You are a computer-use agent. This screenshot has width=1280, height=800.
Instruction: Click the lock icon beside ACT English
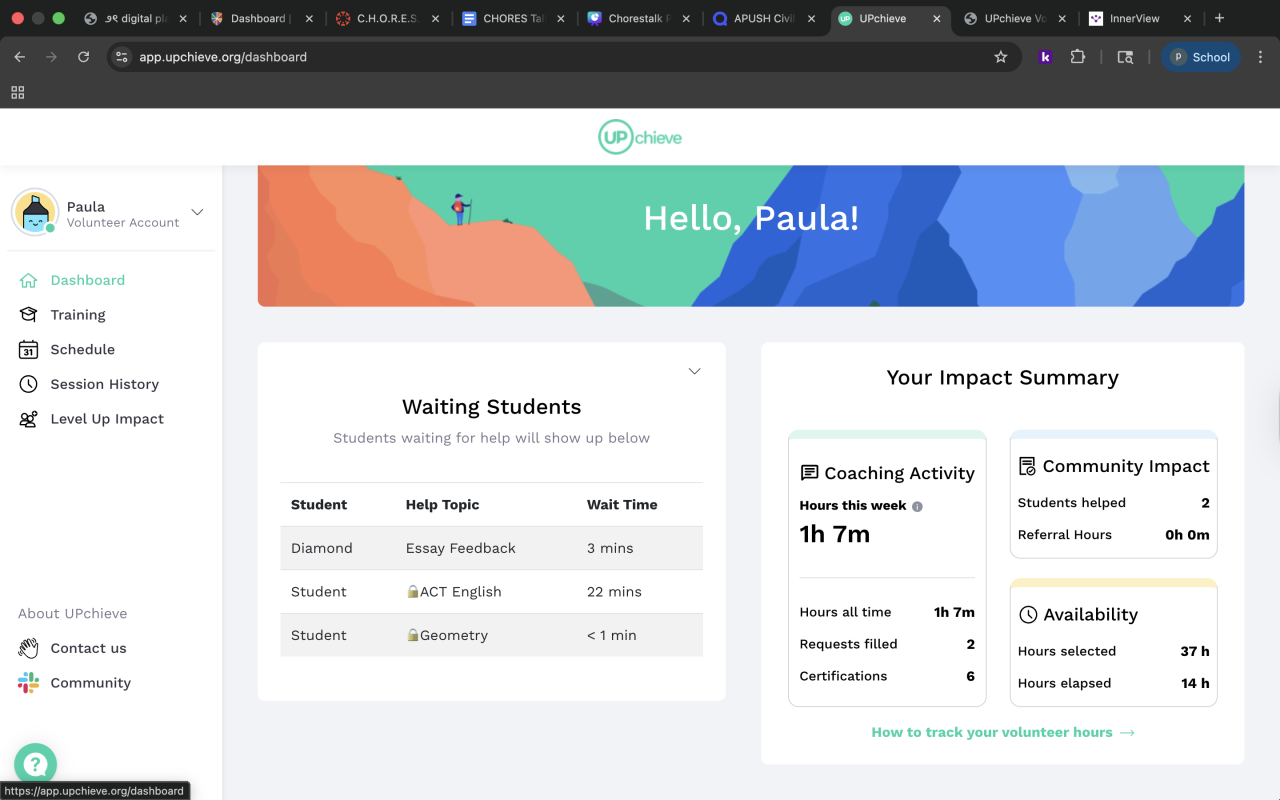coord(412,591)
